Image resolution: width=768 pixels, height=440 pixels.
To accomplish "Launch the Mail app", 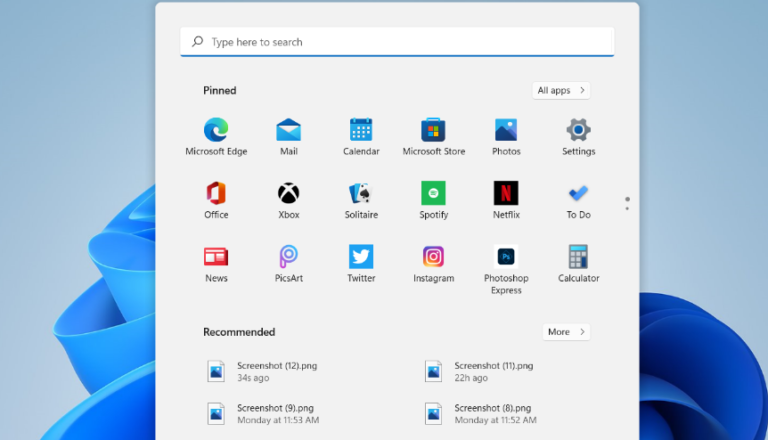I will (x=288, y=136).
